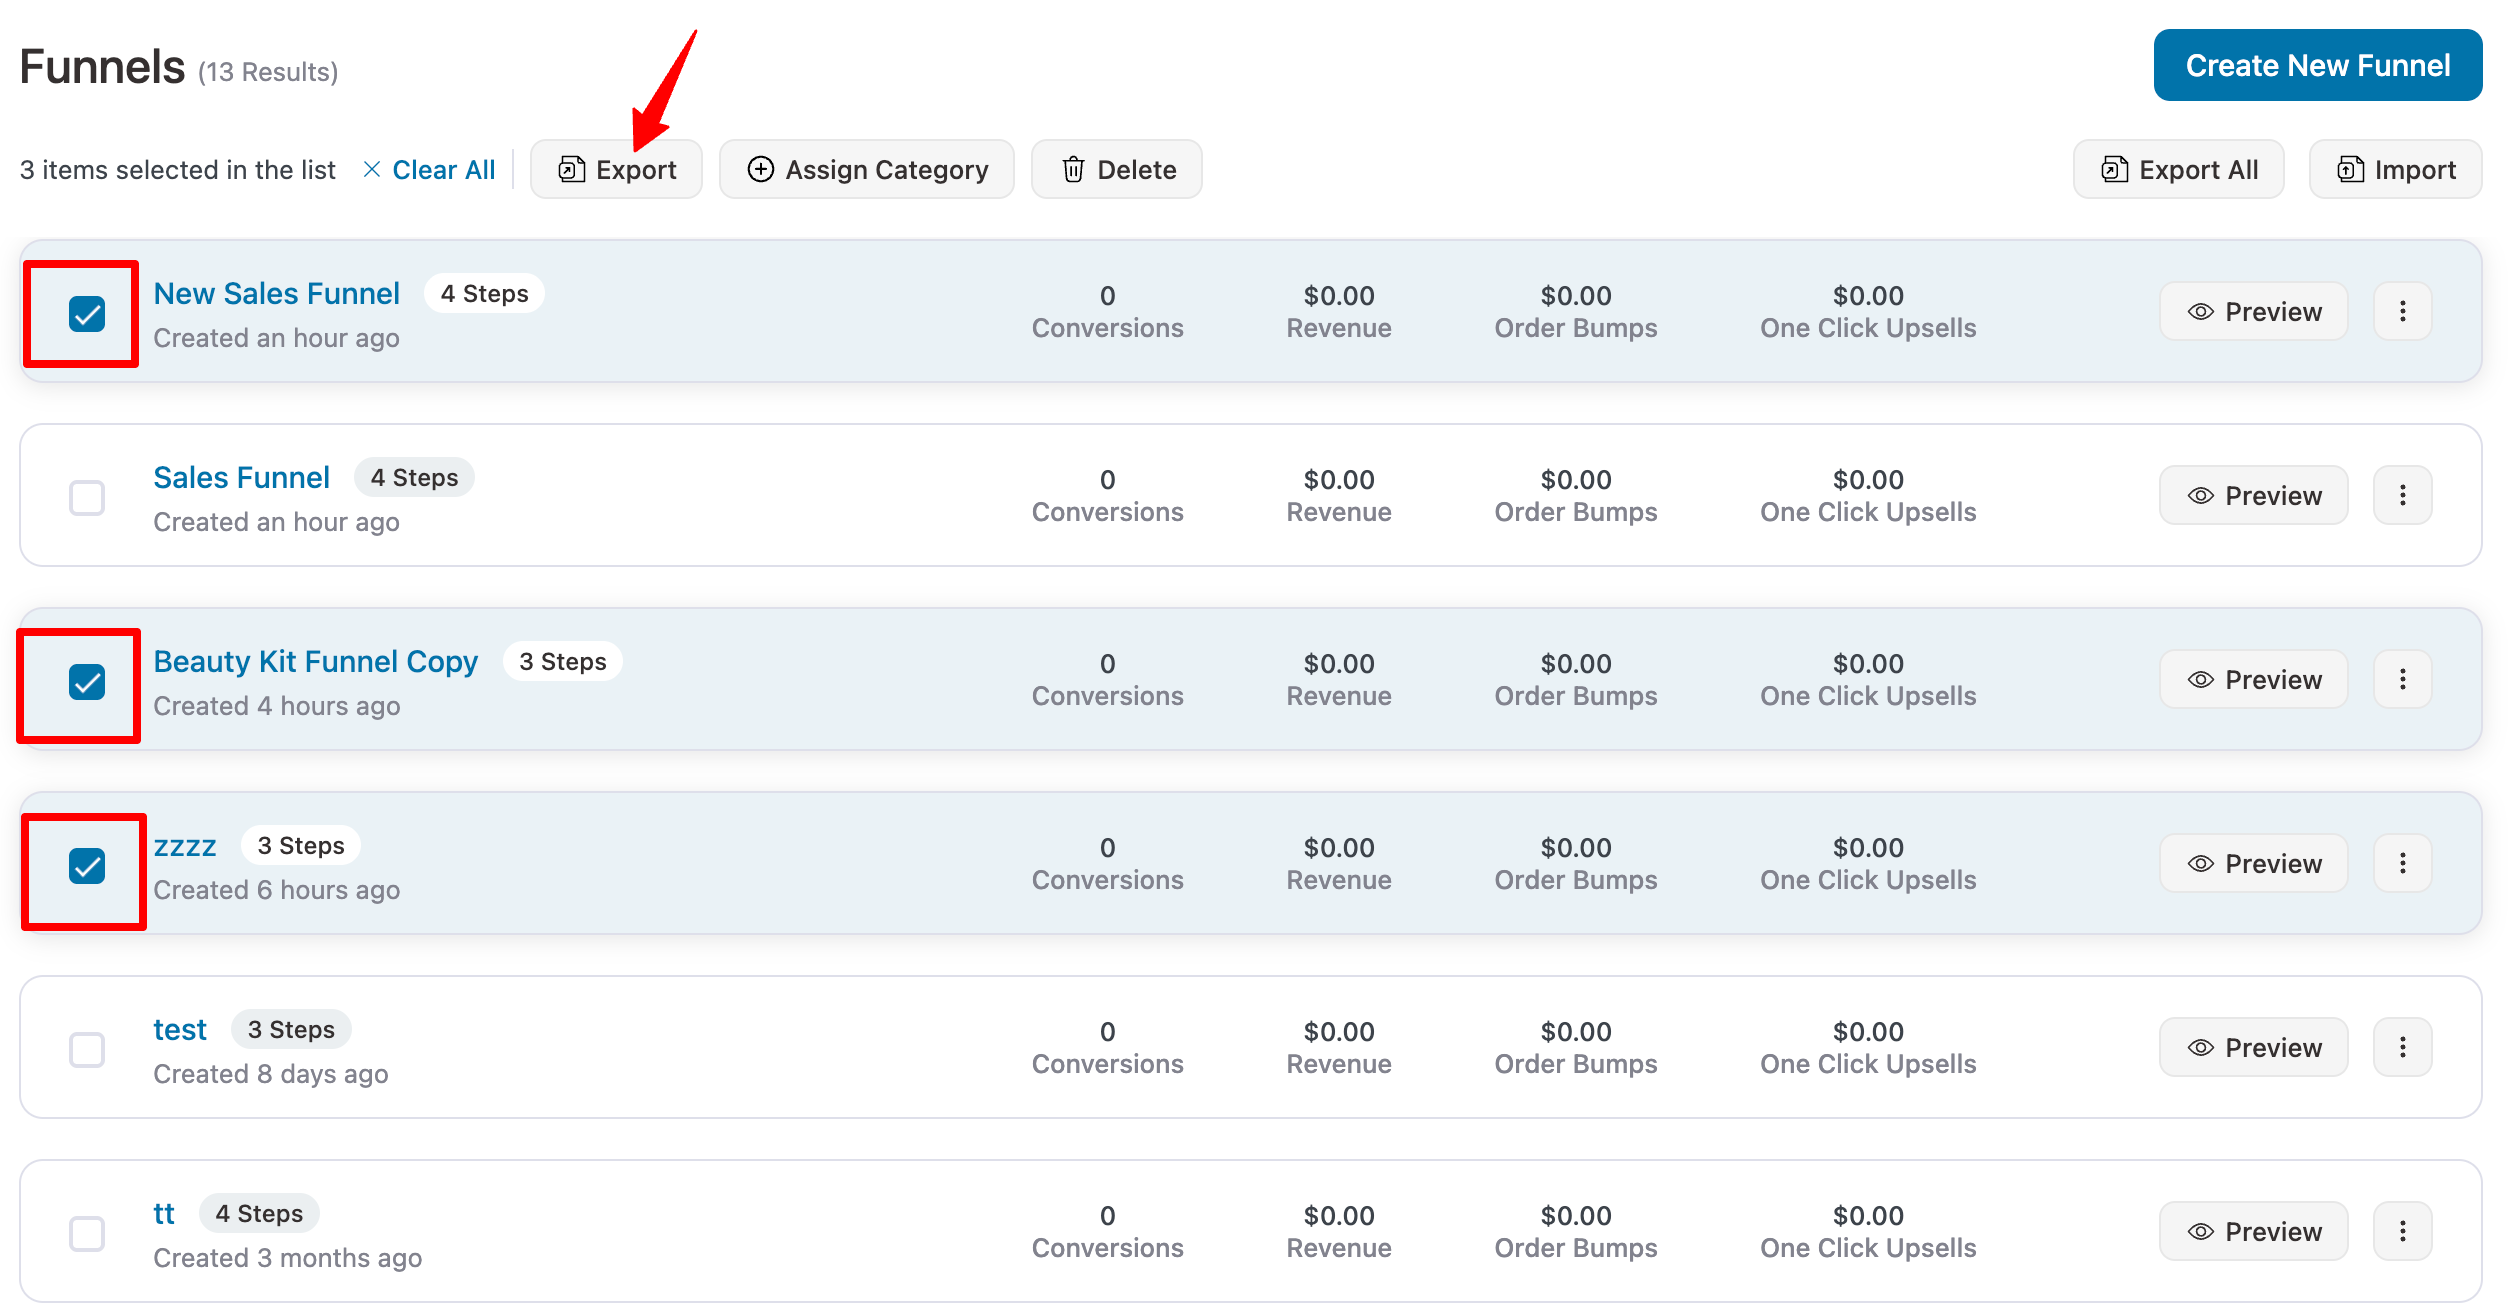The height and width of the screenshot is (1305, 2513).
Task: Click 'Created 4 hours ago' text
Action: click(x=277, y=706)
